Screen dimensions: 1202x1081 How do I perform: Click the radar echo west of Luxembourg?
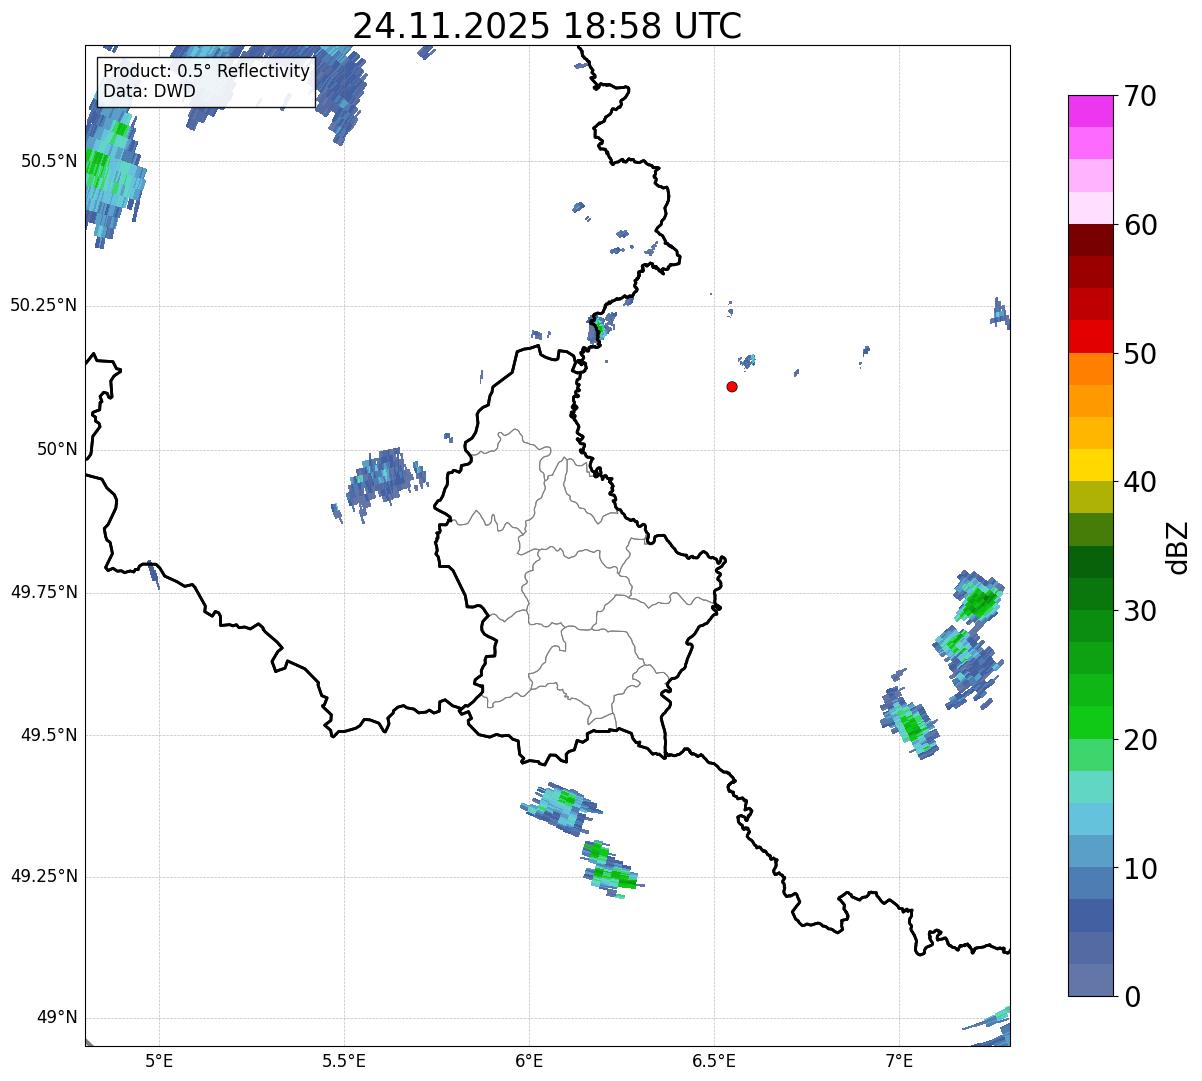pos(381,481)
